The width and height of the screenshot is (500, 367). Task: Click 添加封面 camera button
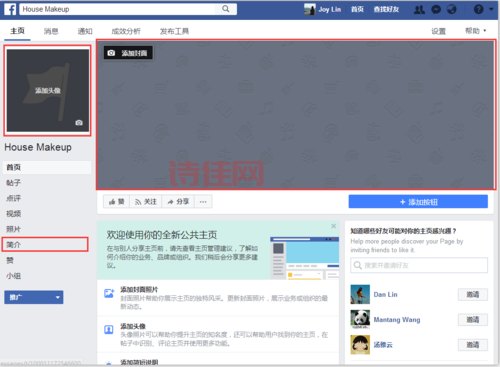click(x=128, y=53)
